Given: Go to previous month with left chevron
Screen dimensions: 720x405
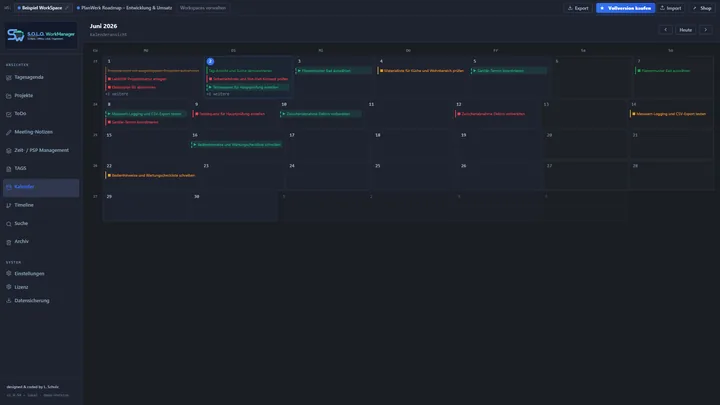Looking at the screenshot, I should click(665, 30).
